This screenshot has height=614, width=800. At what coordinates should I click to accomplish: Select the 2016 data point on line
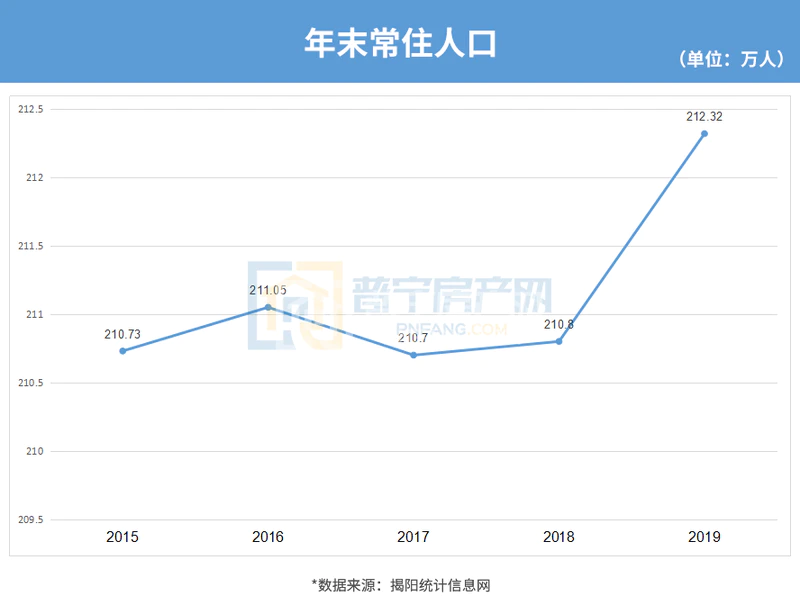click(268, 307)
